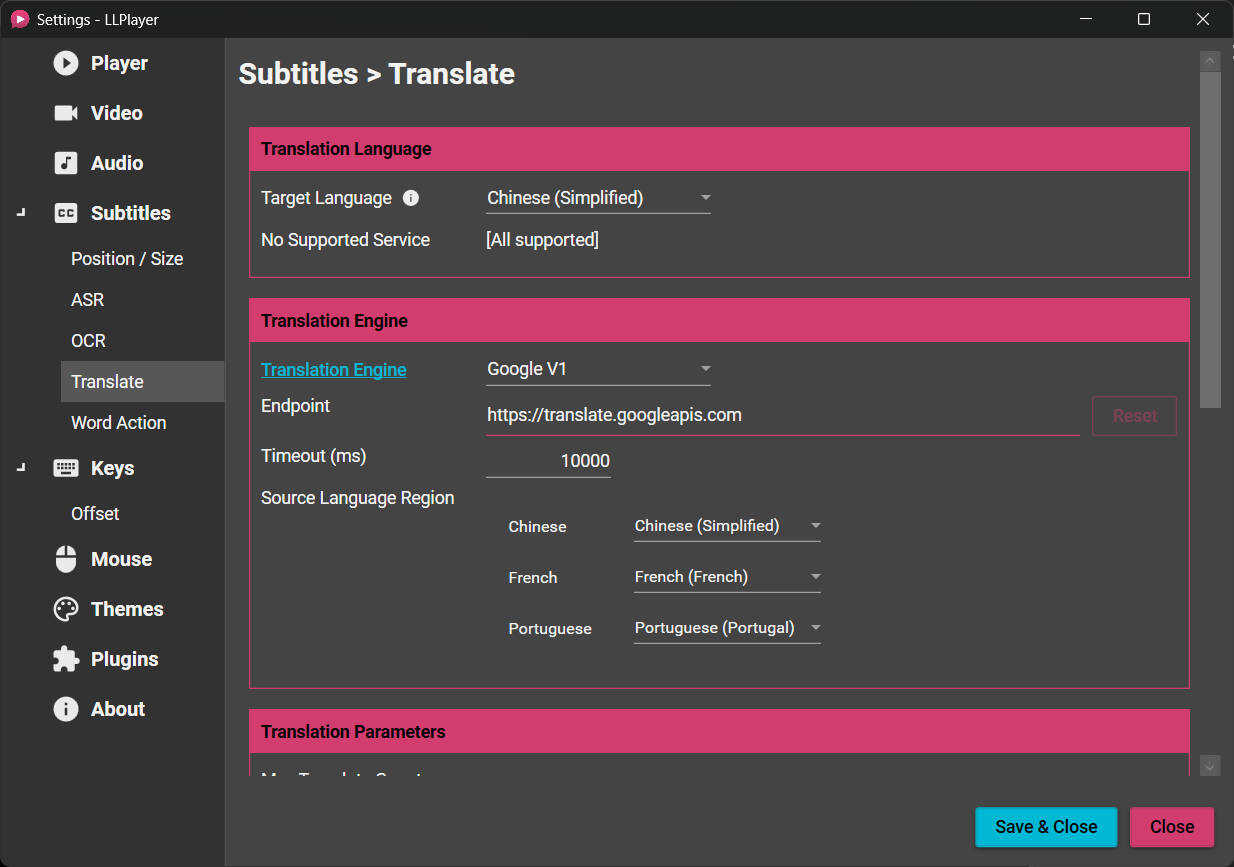1234x867 pixels.
Task: Select the Player section play icon
Action: [64, 63]
